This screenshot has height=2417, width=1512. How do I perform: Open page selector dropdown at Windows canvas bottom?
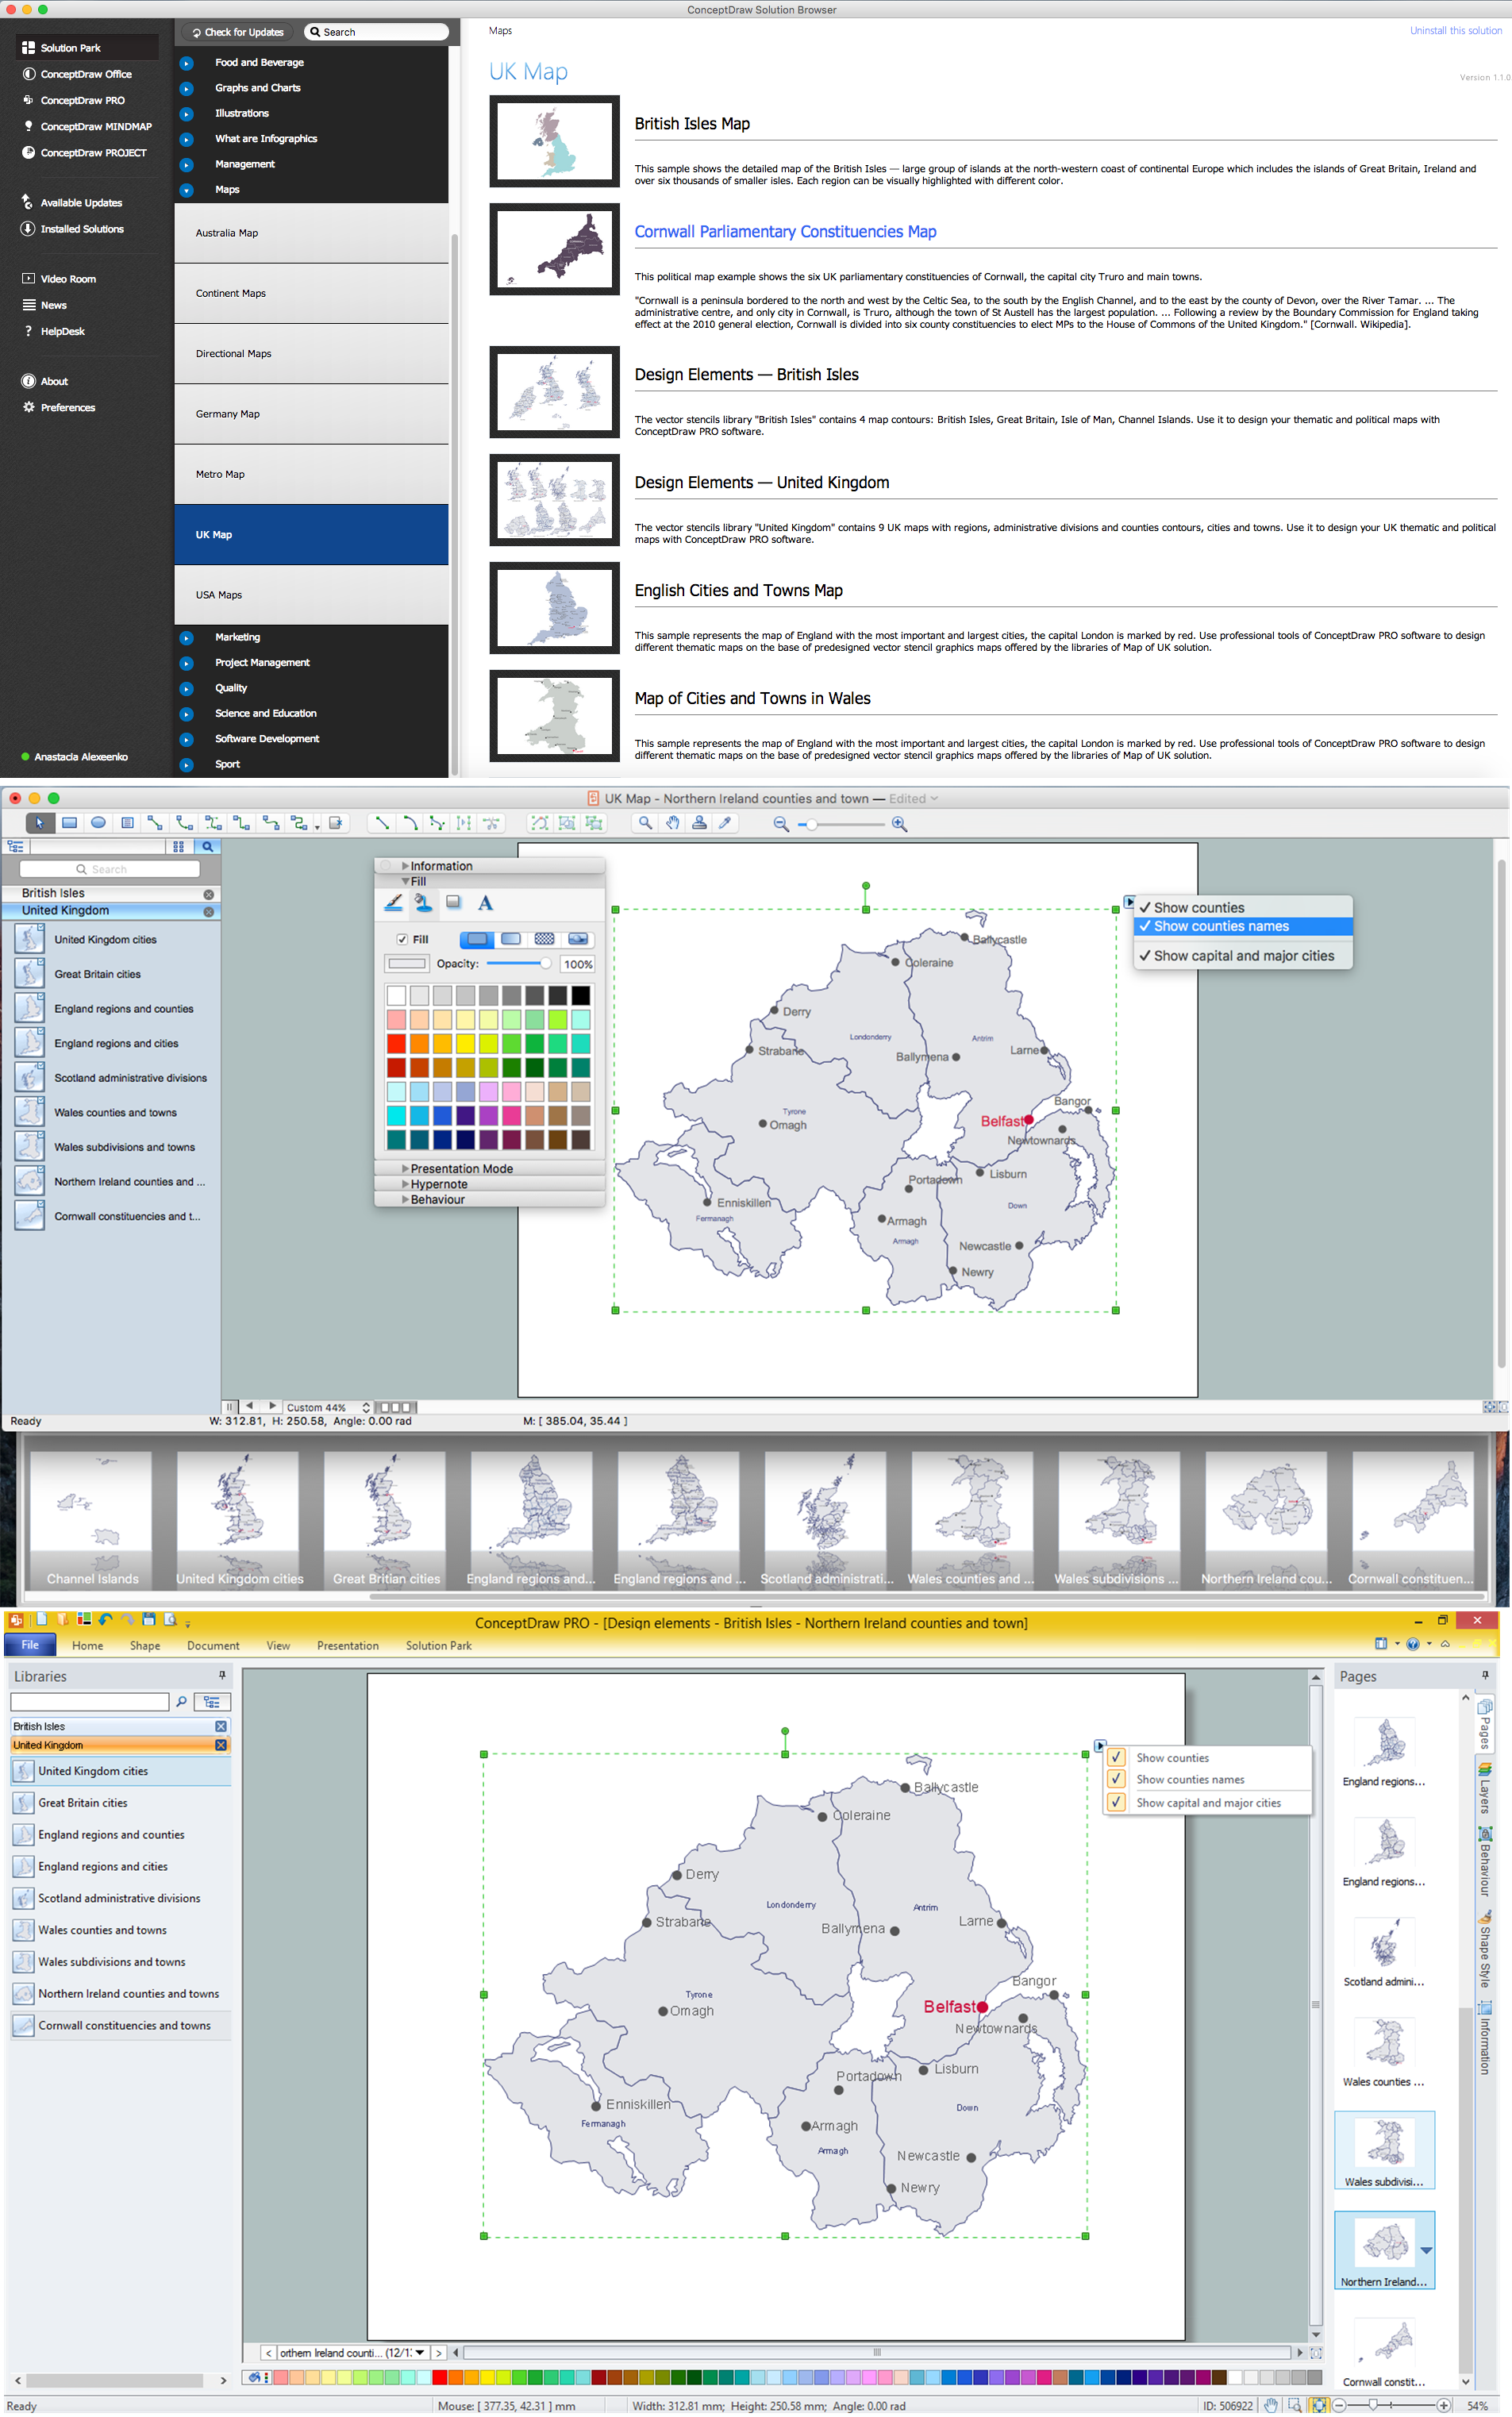(x=420, y=2352)
